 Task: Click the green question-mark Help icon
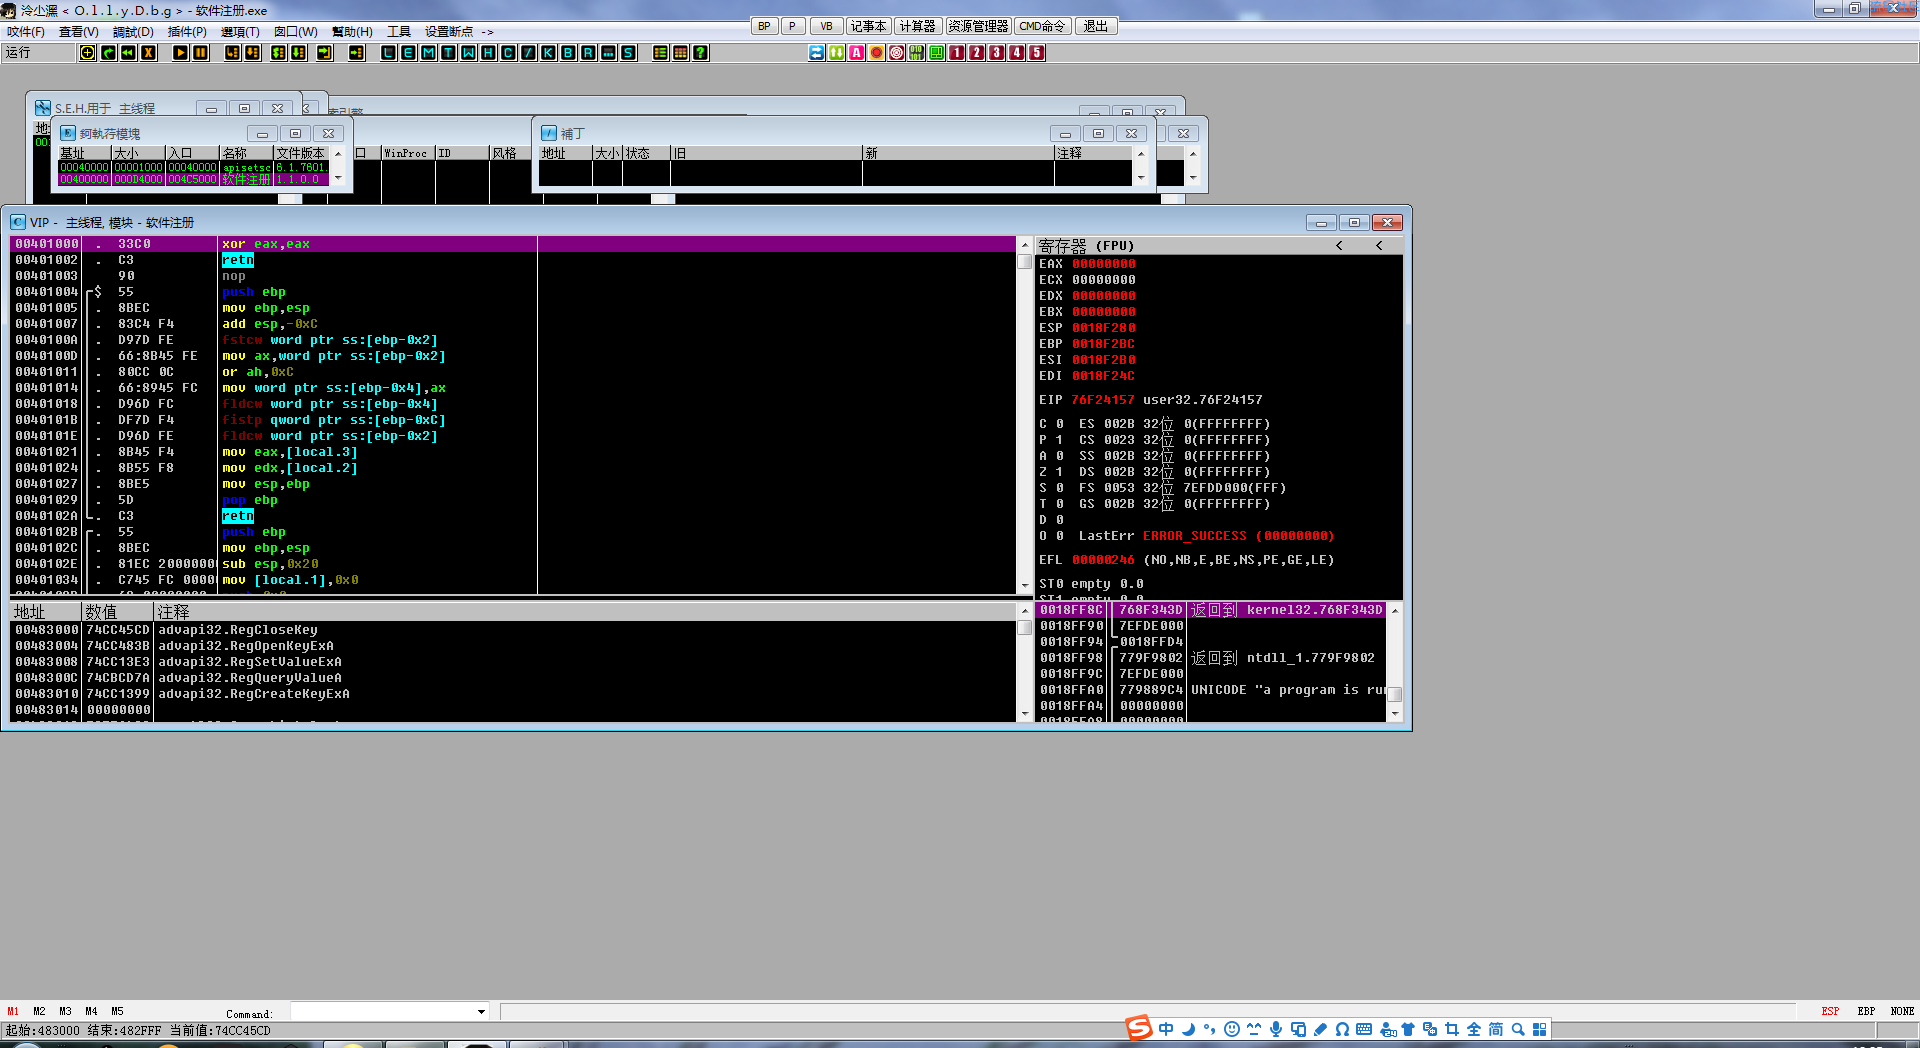coord(700,53)
